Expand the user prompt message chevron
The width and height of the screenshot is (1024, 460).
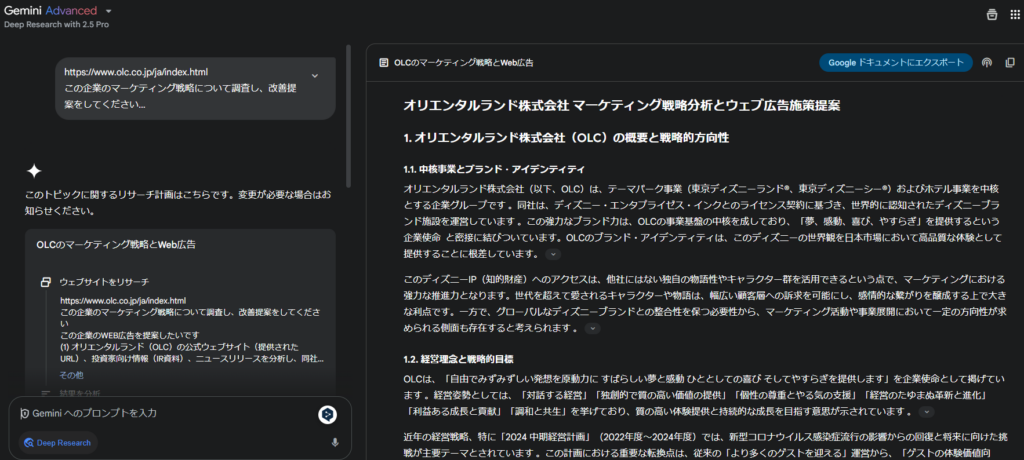point(315,76)
